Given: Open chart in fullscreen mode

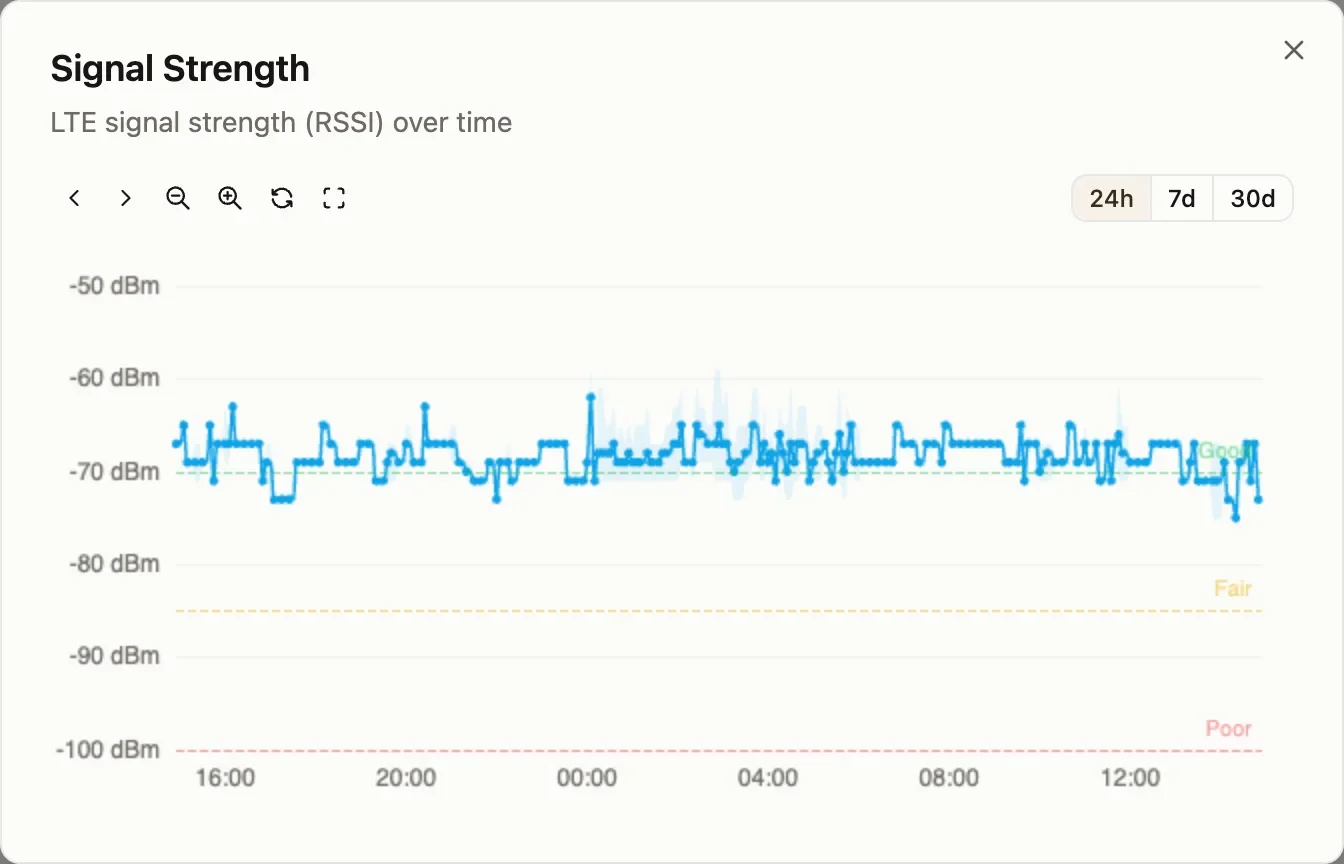Looking at the screenshot, I should point(334,198).
